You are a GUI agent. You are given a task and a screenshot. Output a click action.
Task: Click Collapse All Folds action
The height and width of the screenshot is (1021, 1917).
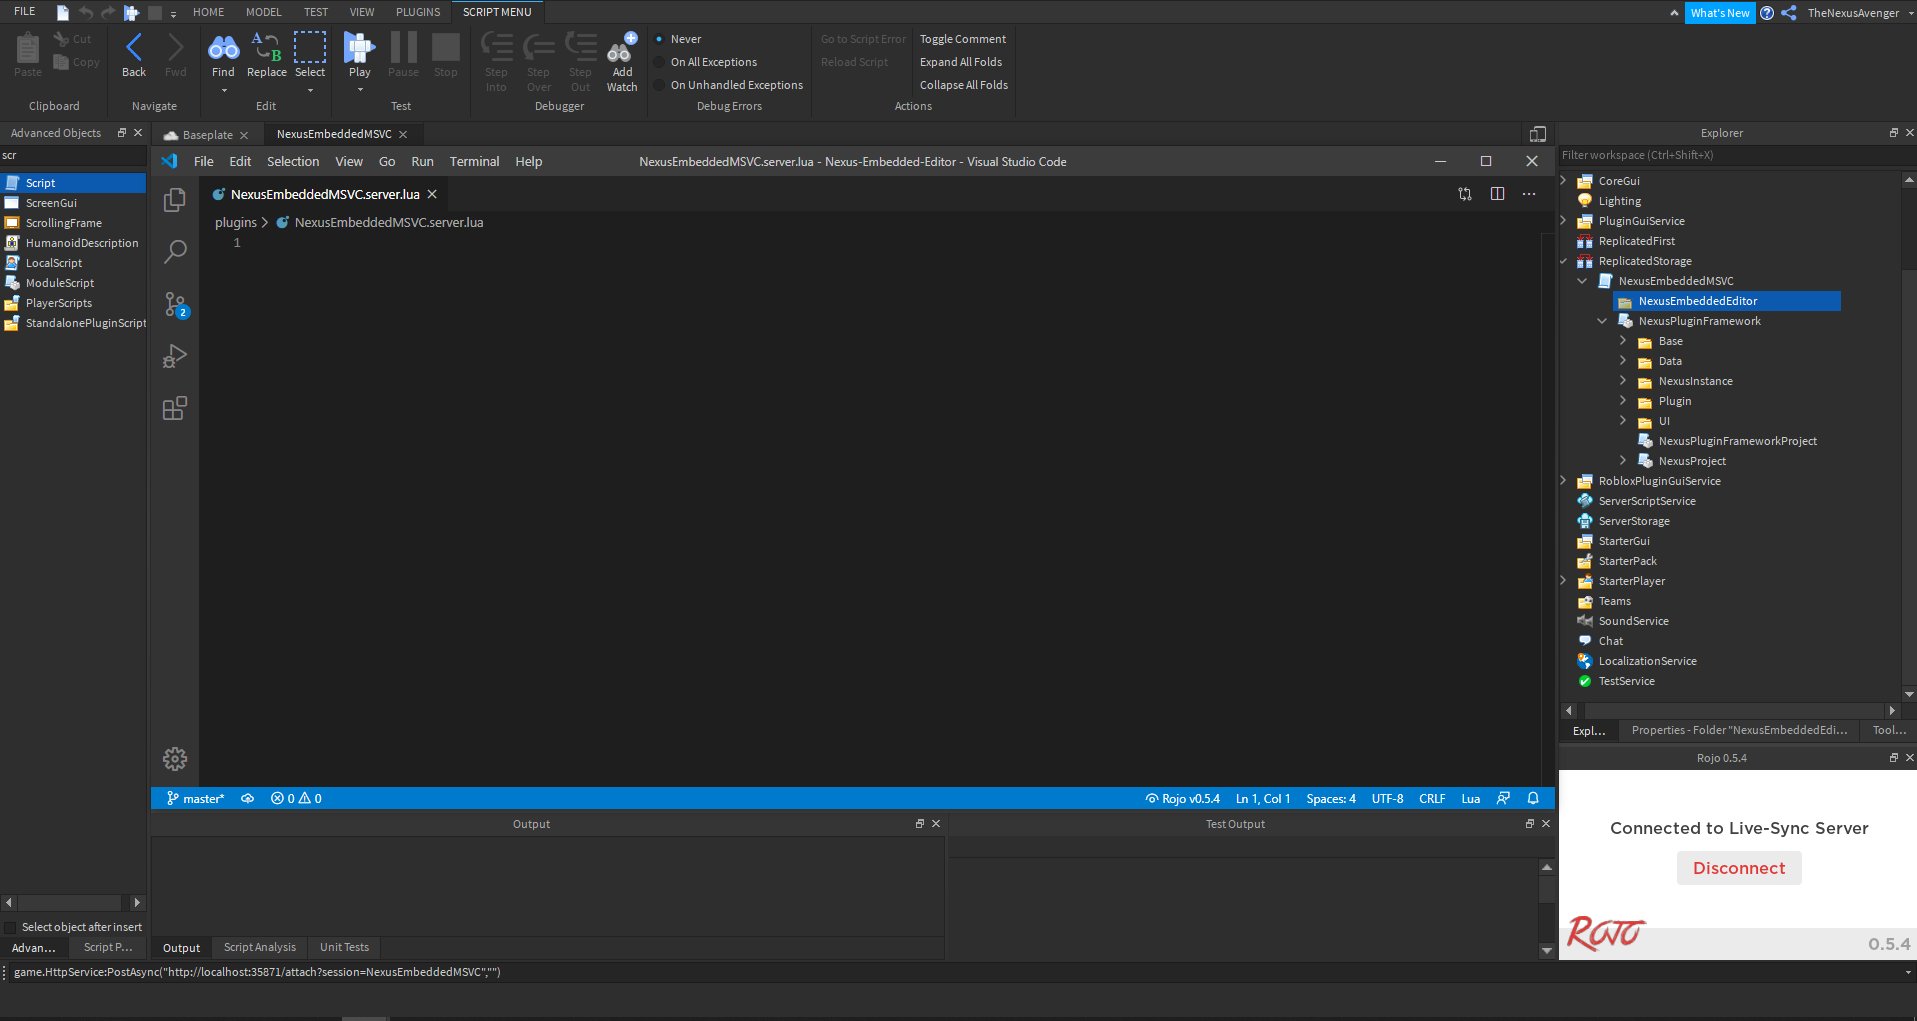point(964,85)
